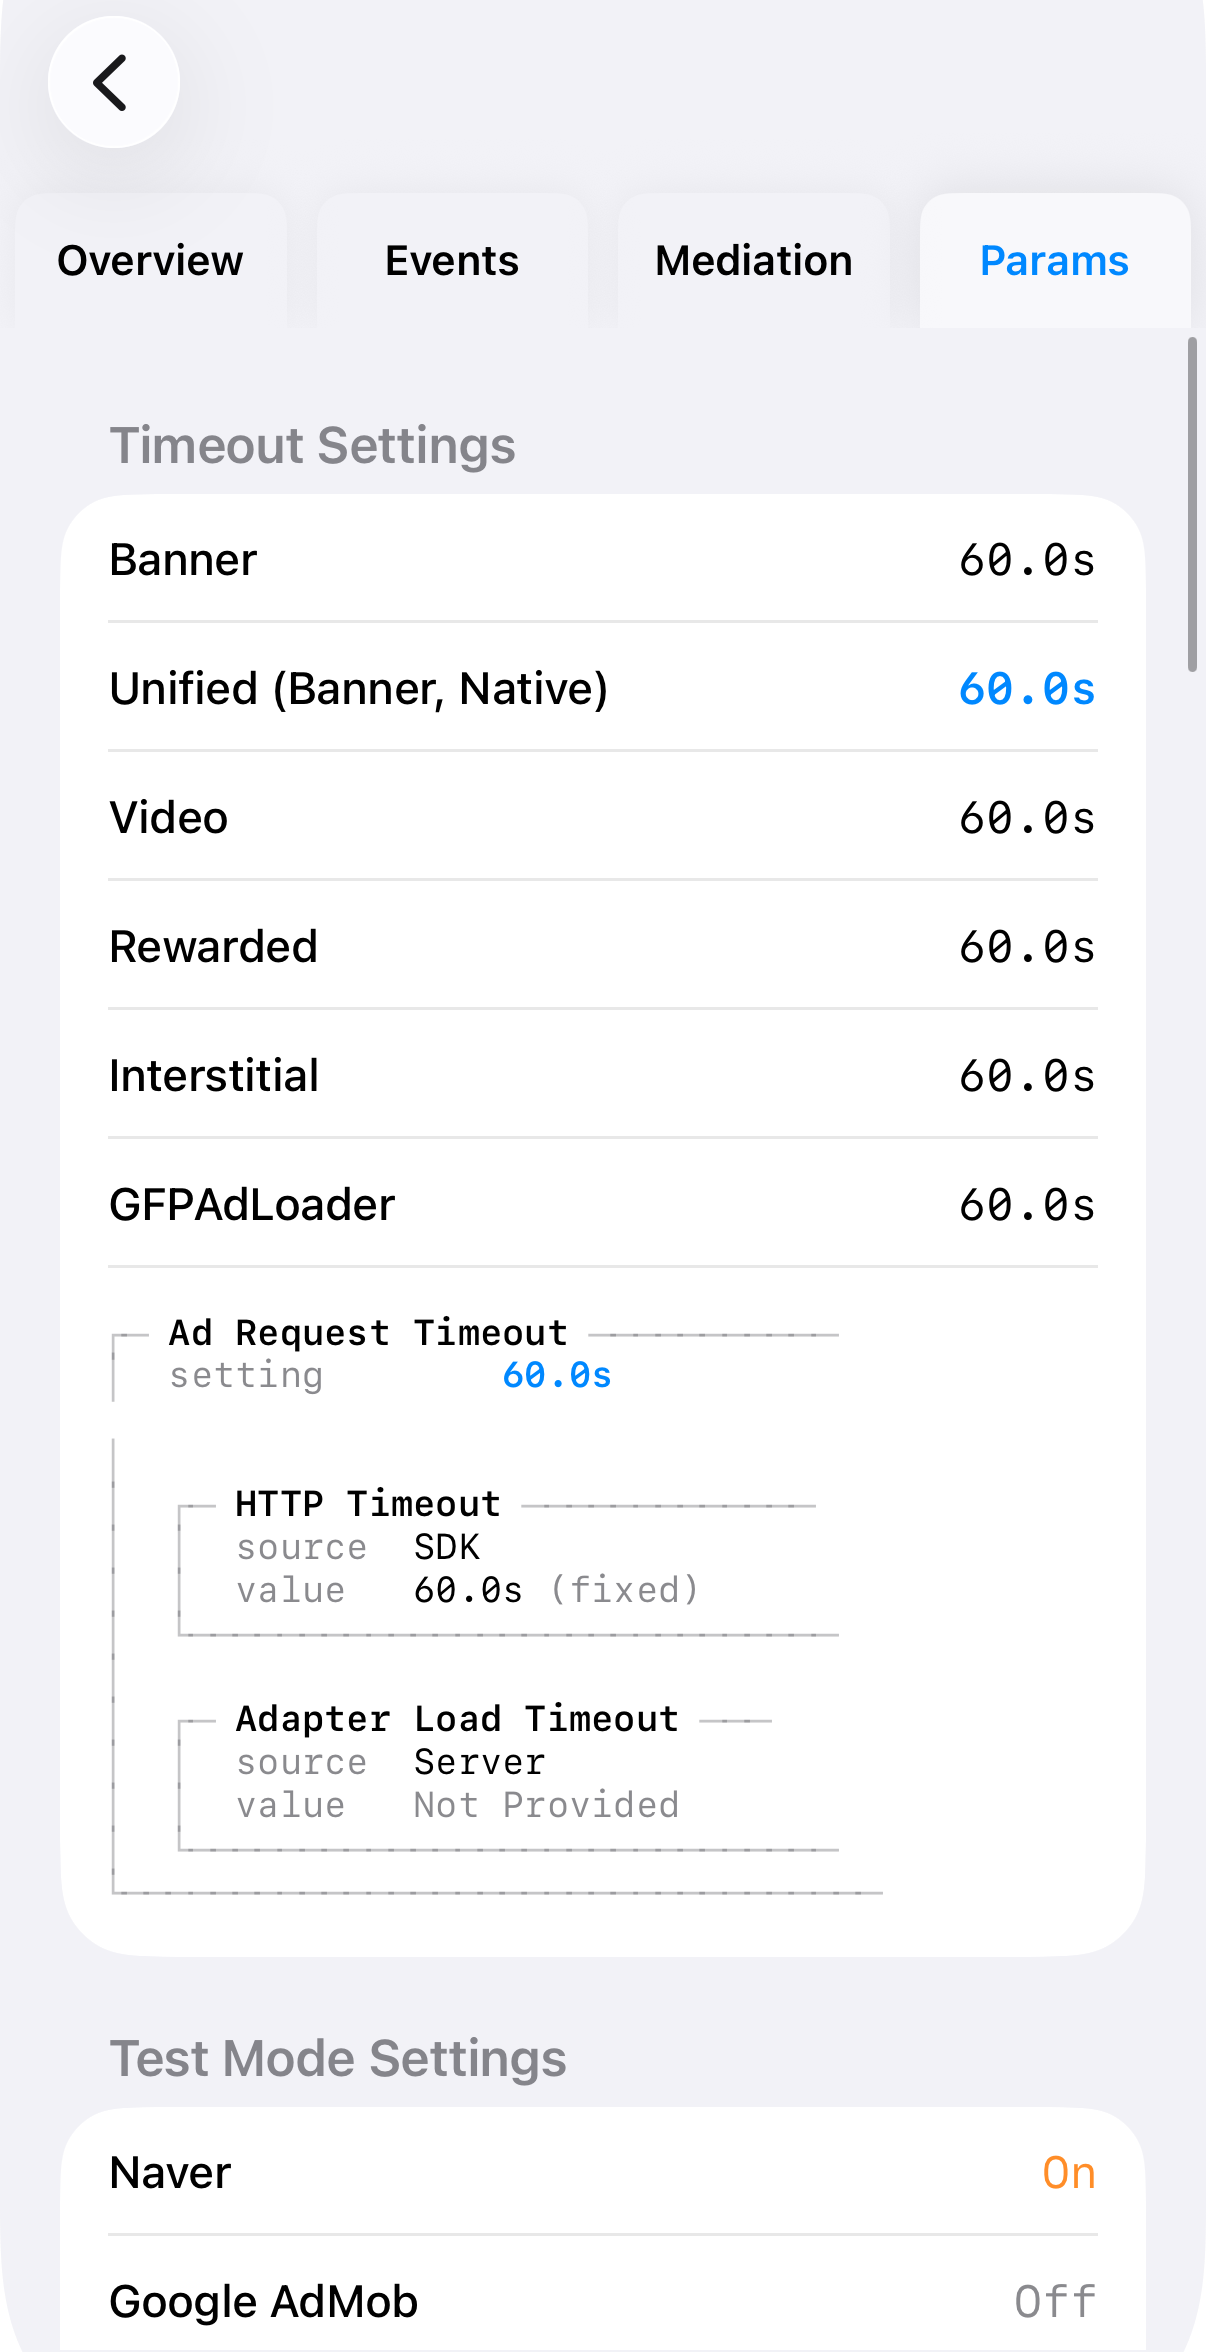The height and width of the screenshot is (2352, 1206).
Task: Toggle Naver test mode On value
Action: [x=1068, y=2173]
